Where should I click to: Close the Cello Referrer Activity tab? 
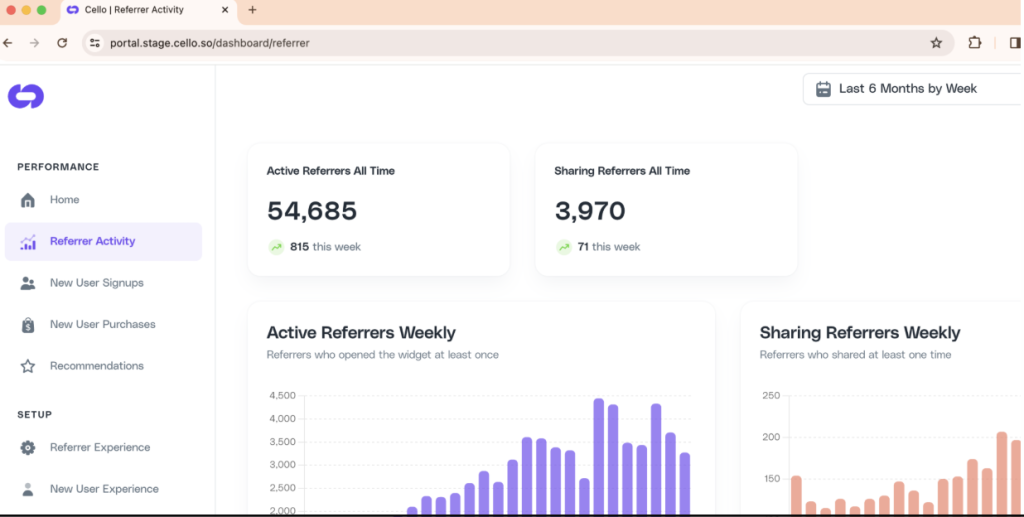click(x=225, y=10)
